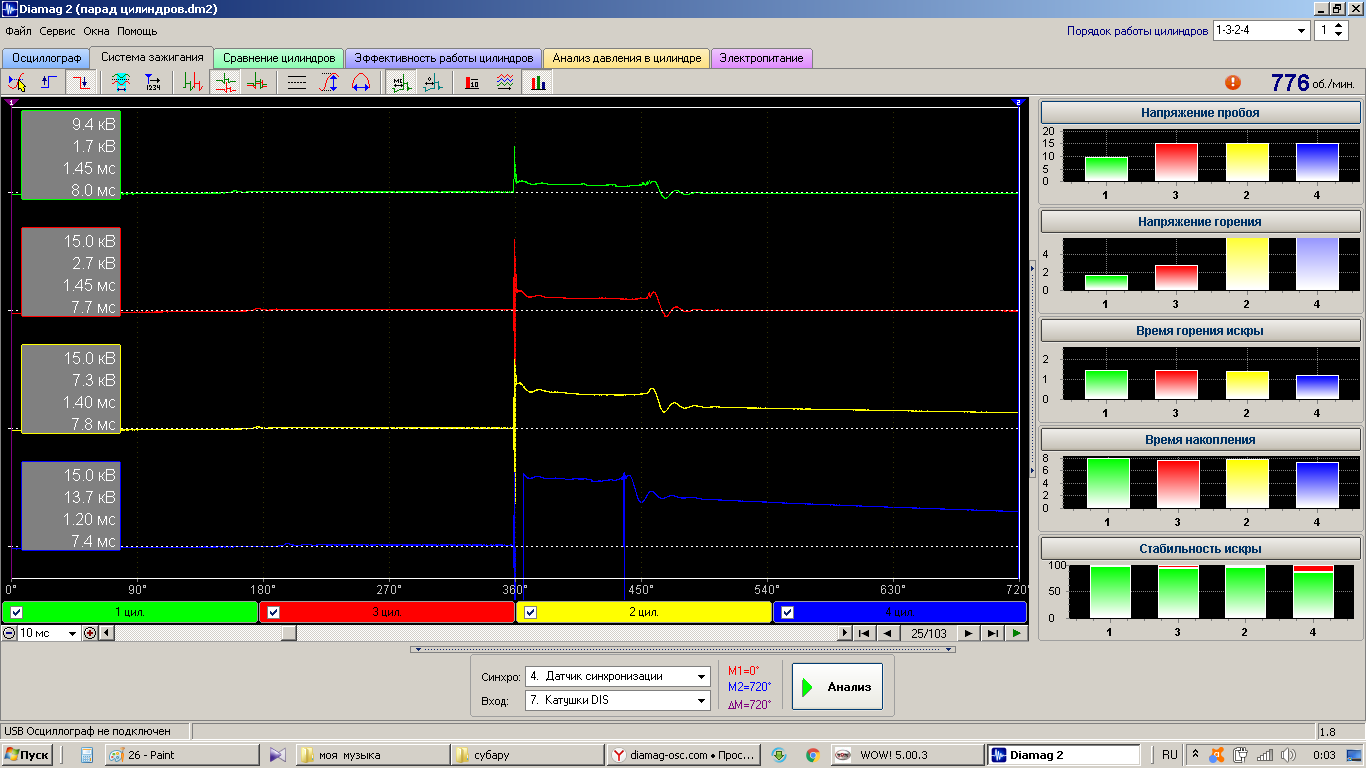This screenshot has width=1366, height=768.
Task: Click the Время накопления panel header
Action: coord(1200,439)
